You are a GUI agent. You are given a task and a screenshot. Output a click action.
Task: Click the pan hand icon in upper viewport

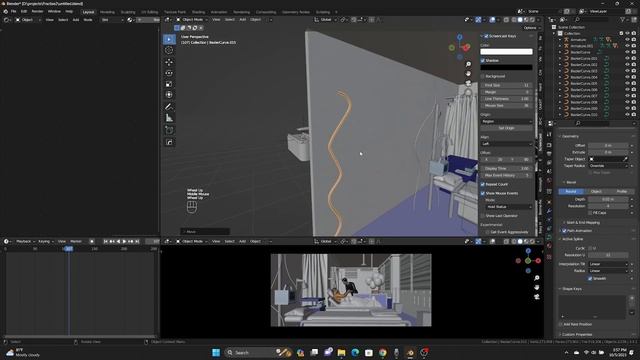pos(468,73)
